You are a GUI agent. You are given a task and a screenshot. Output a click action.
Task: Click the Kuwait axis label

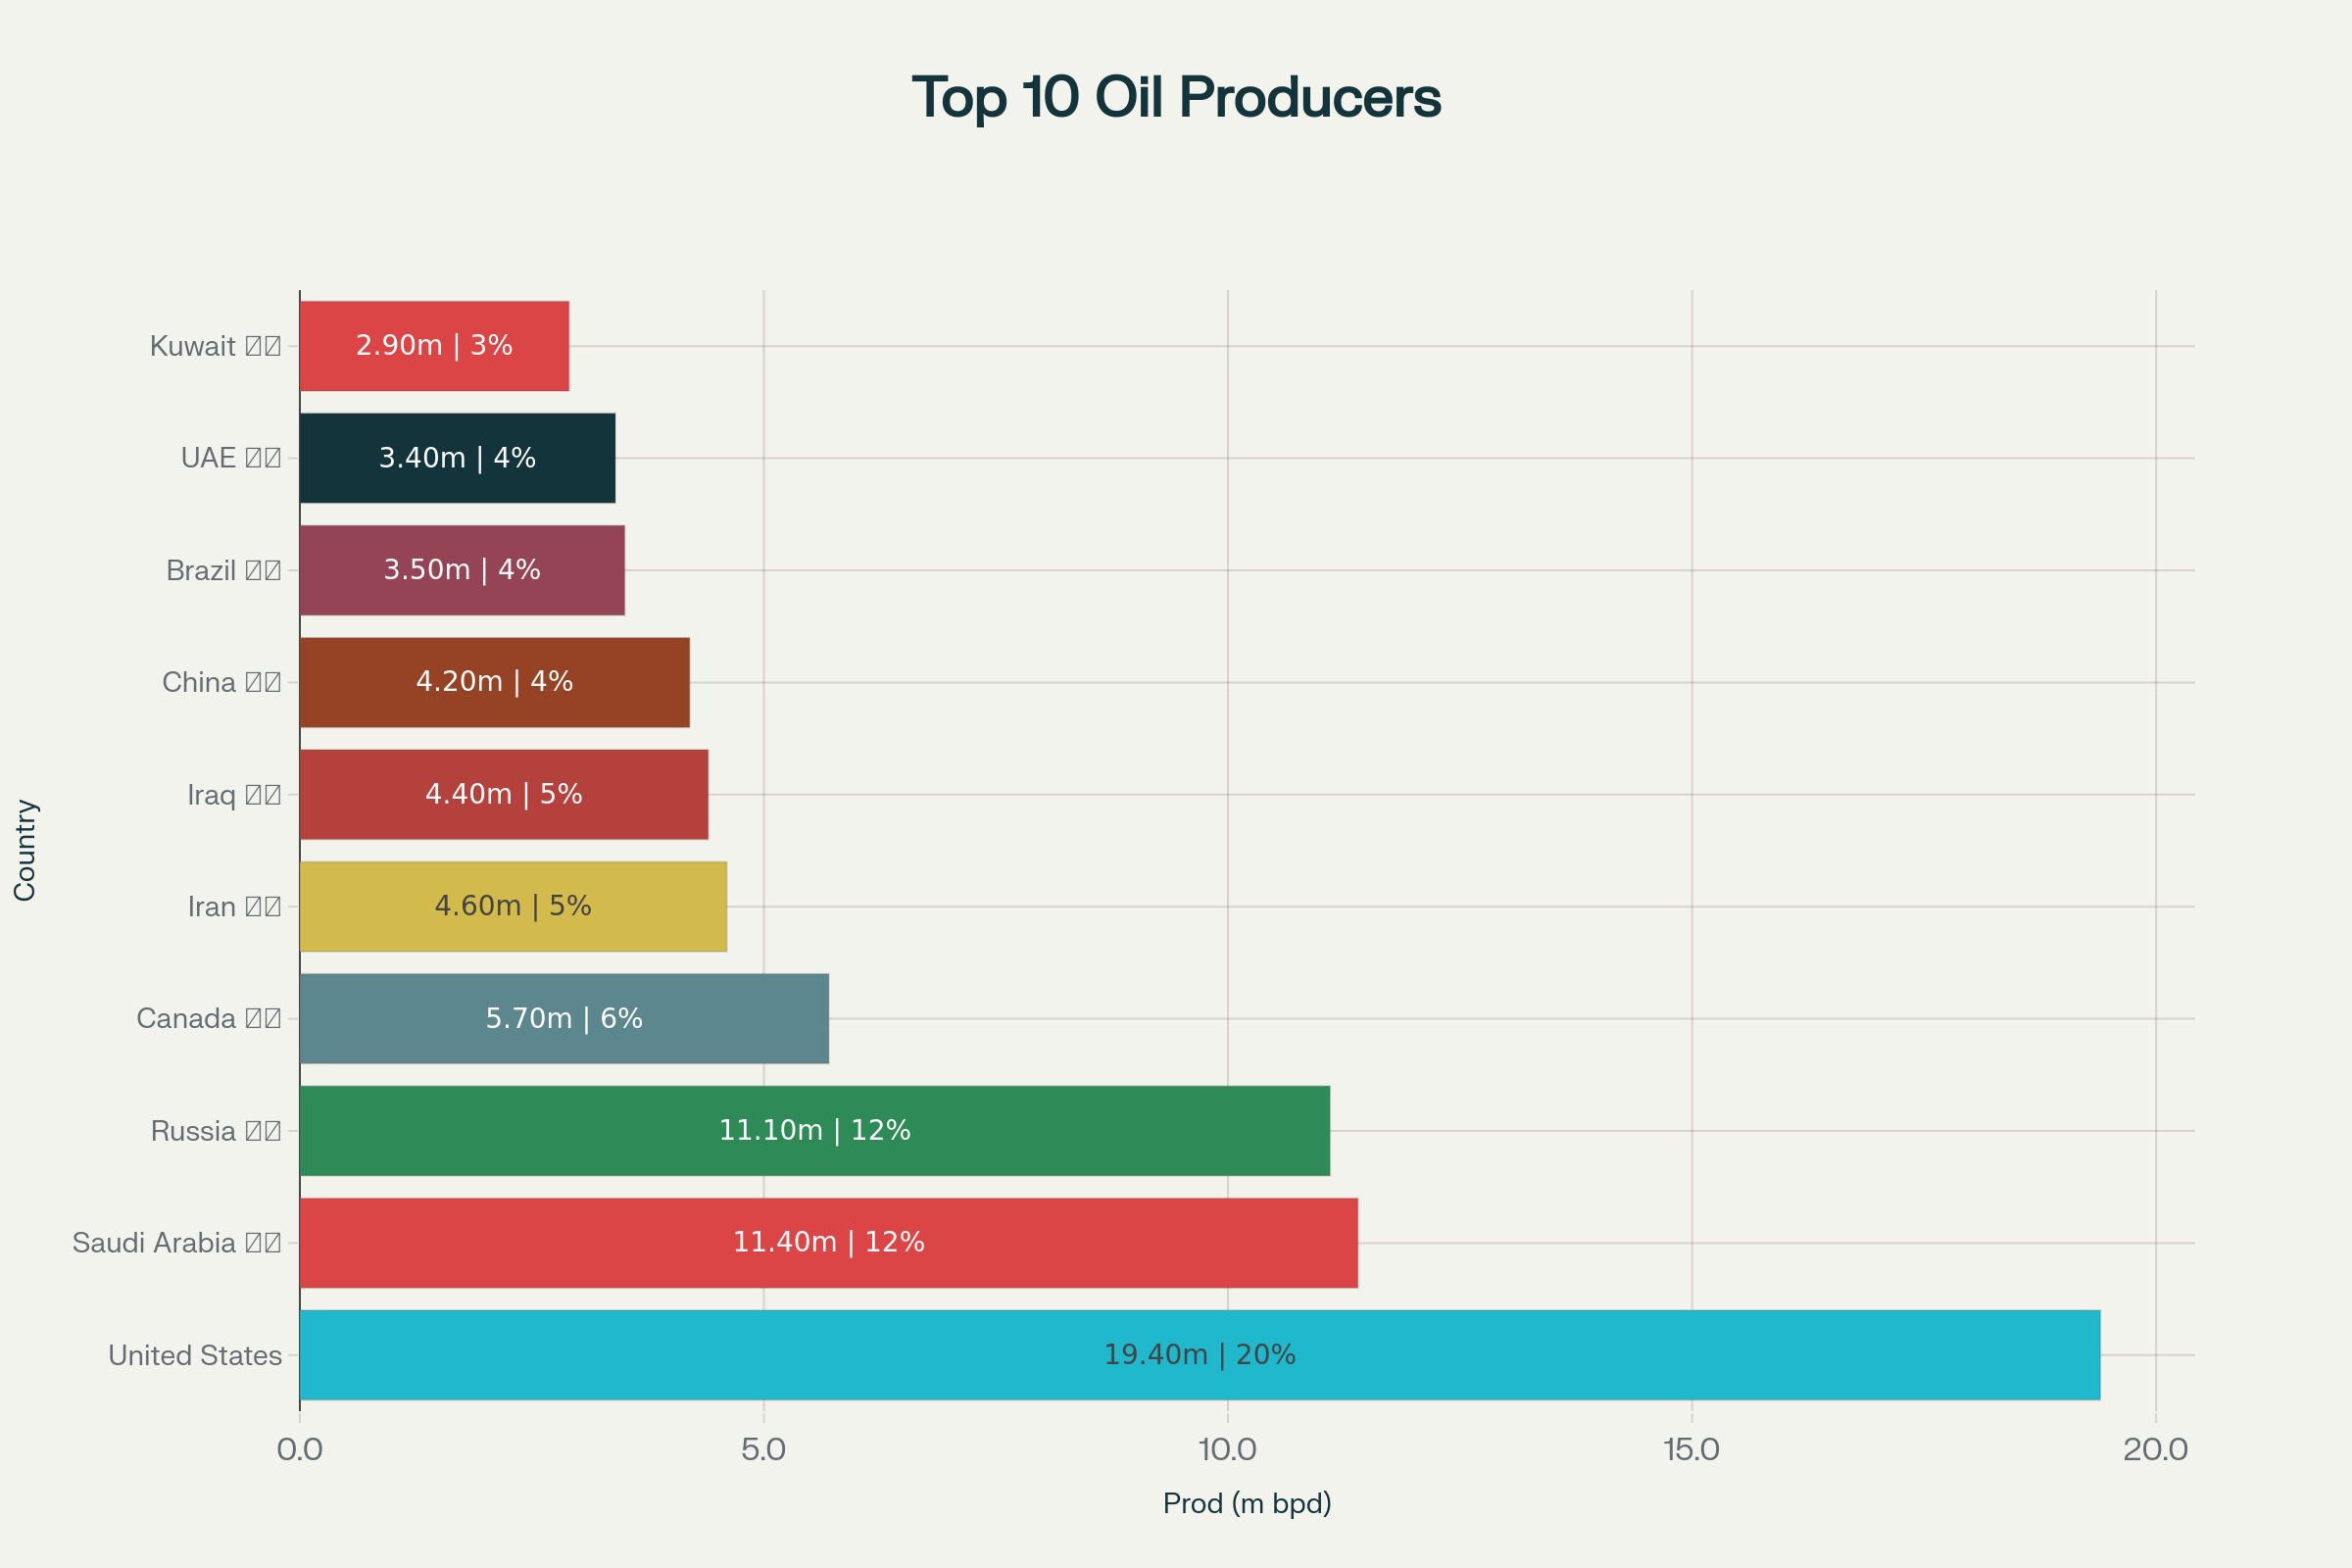215,346
